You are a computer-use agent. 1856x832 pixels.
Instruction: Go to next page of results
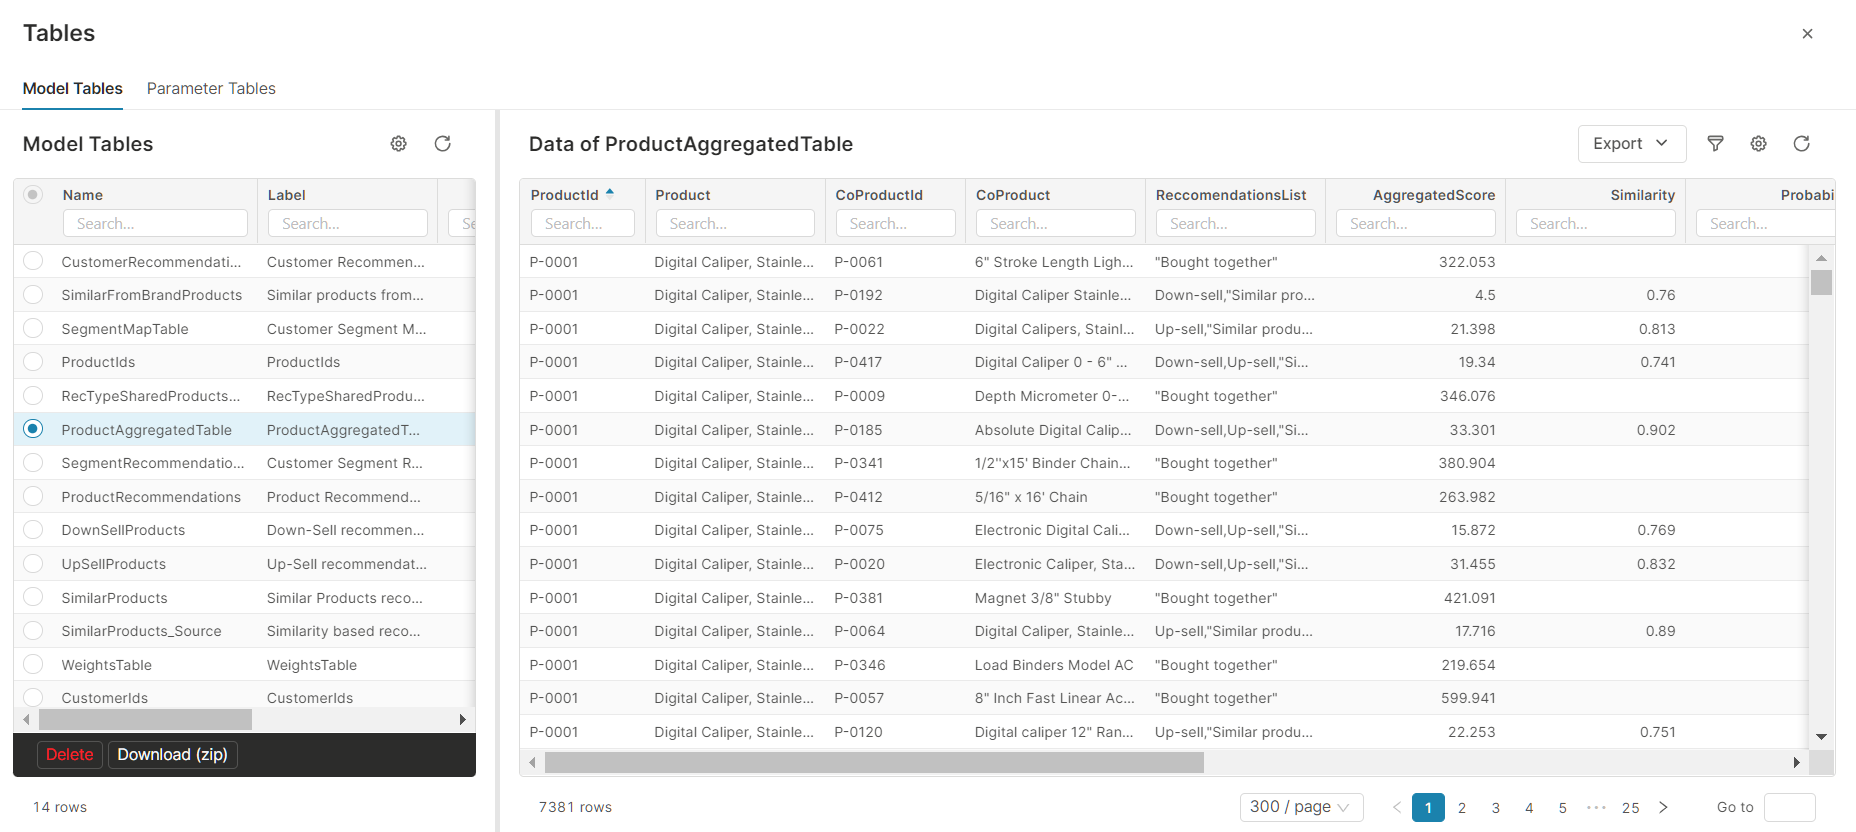(1663, 807)
